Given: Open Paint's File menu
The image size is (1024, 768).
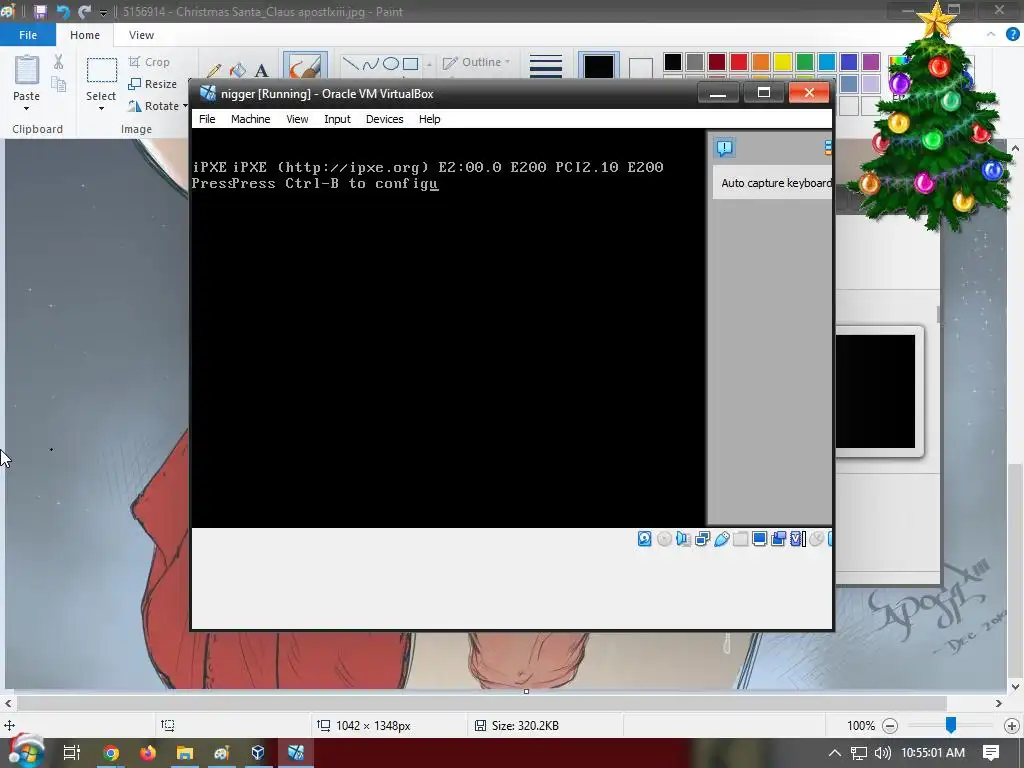Looking at the screenshot, I should pyautogui.click(x=27, y=35).
